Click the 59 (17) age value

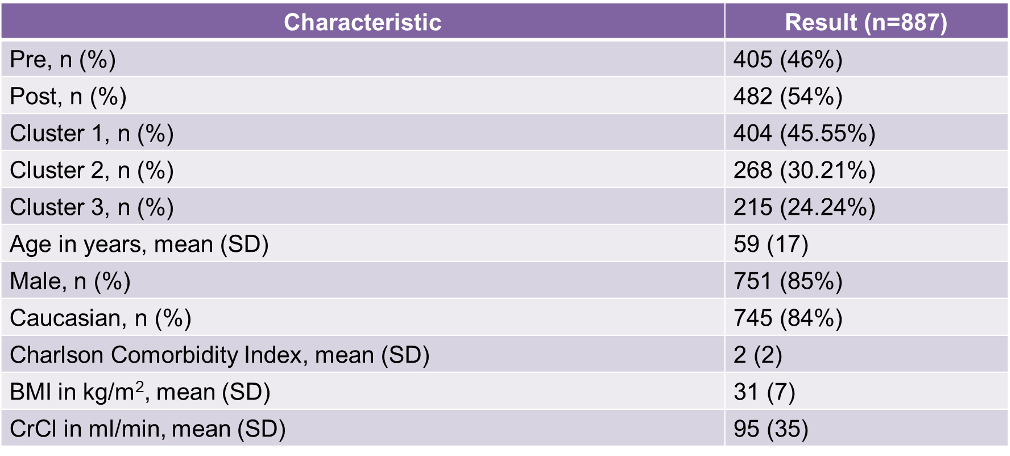click(770, 244)
